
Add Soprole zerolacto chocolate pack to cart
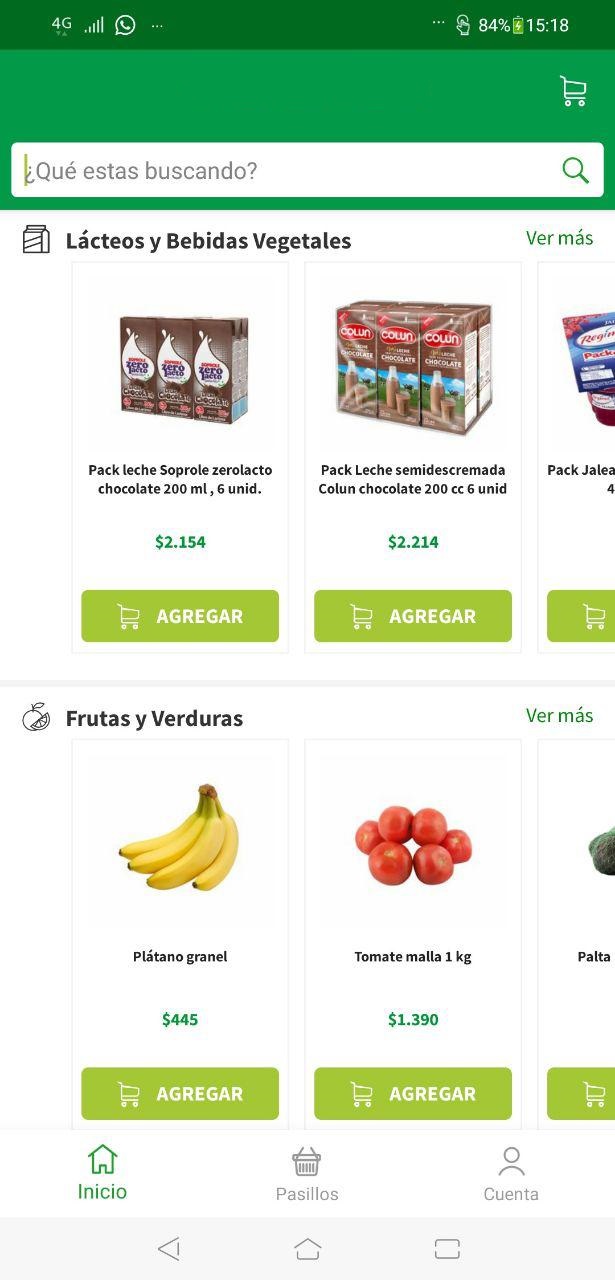tap(180, 616)
